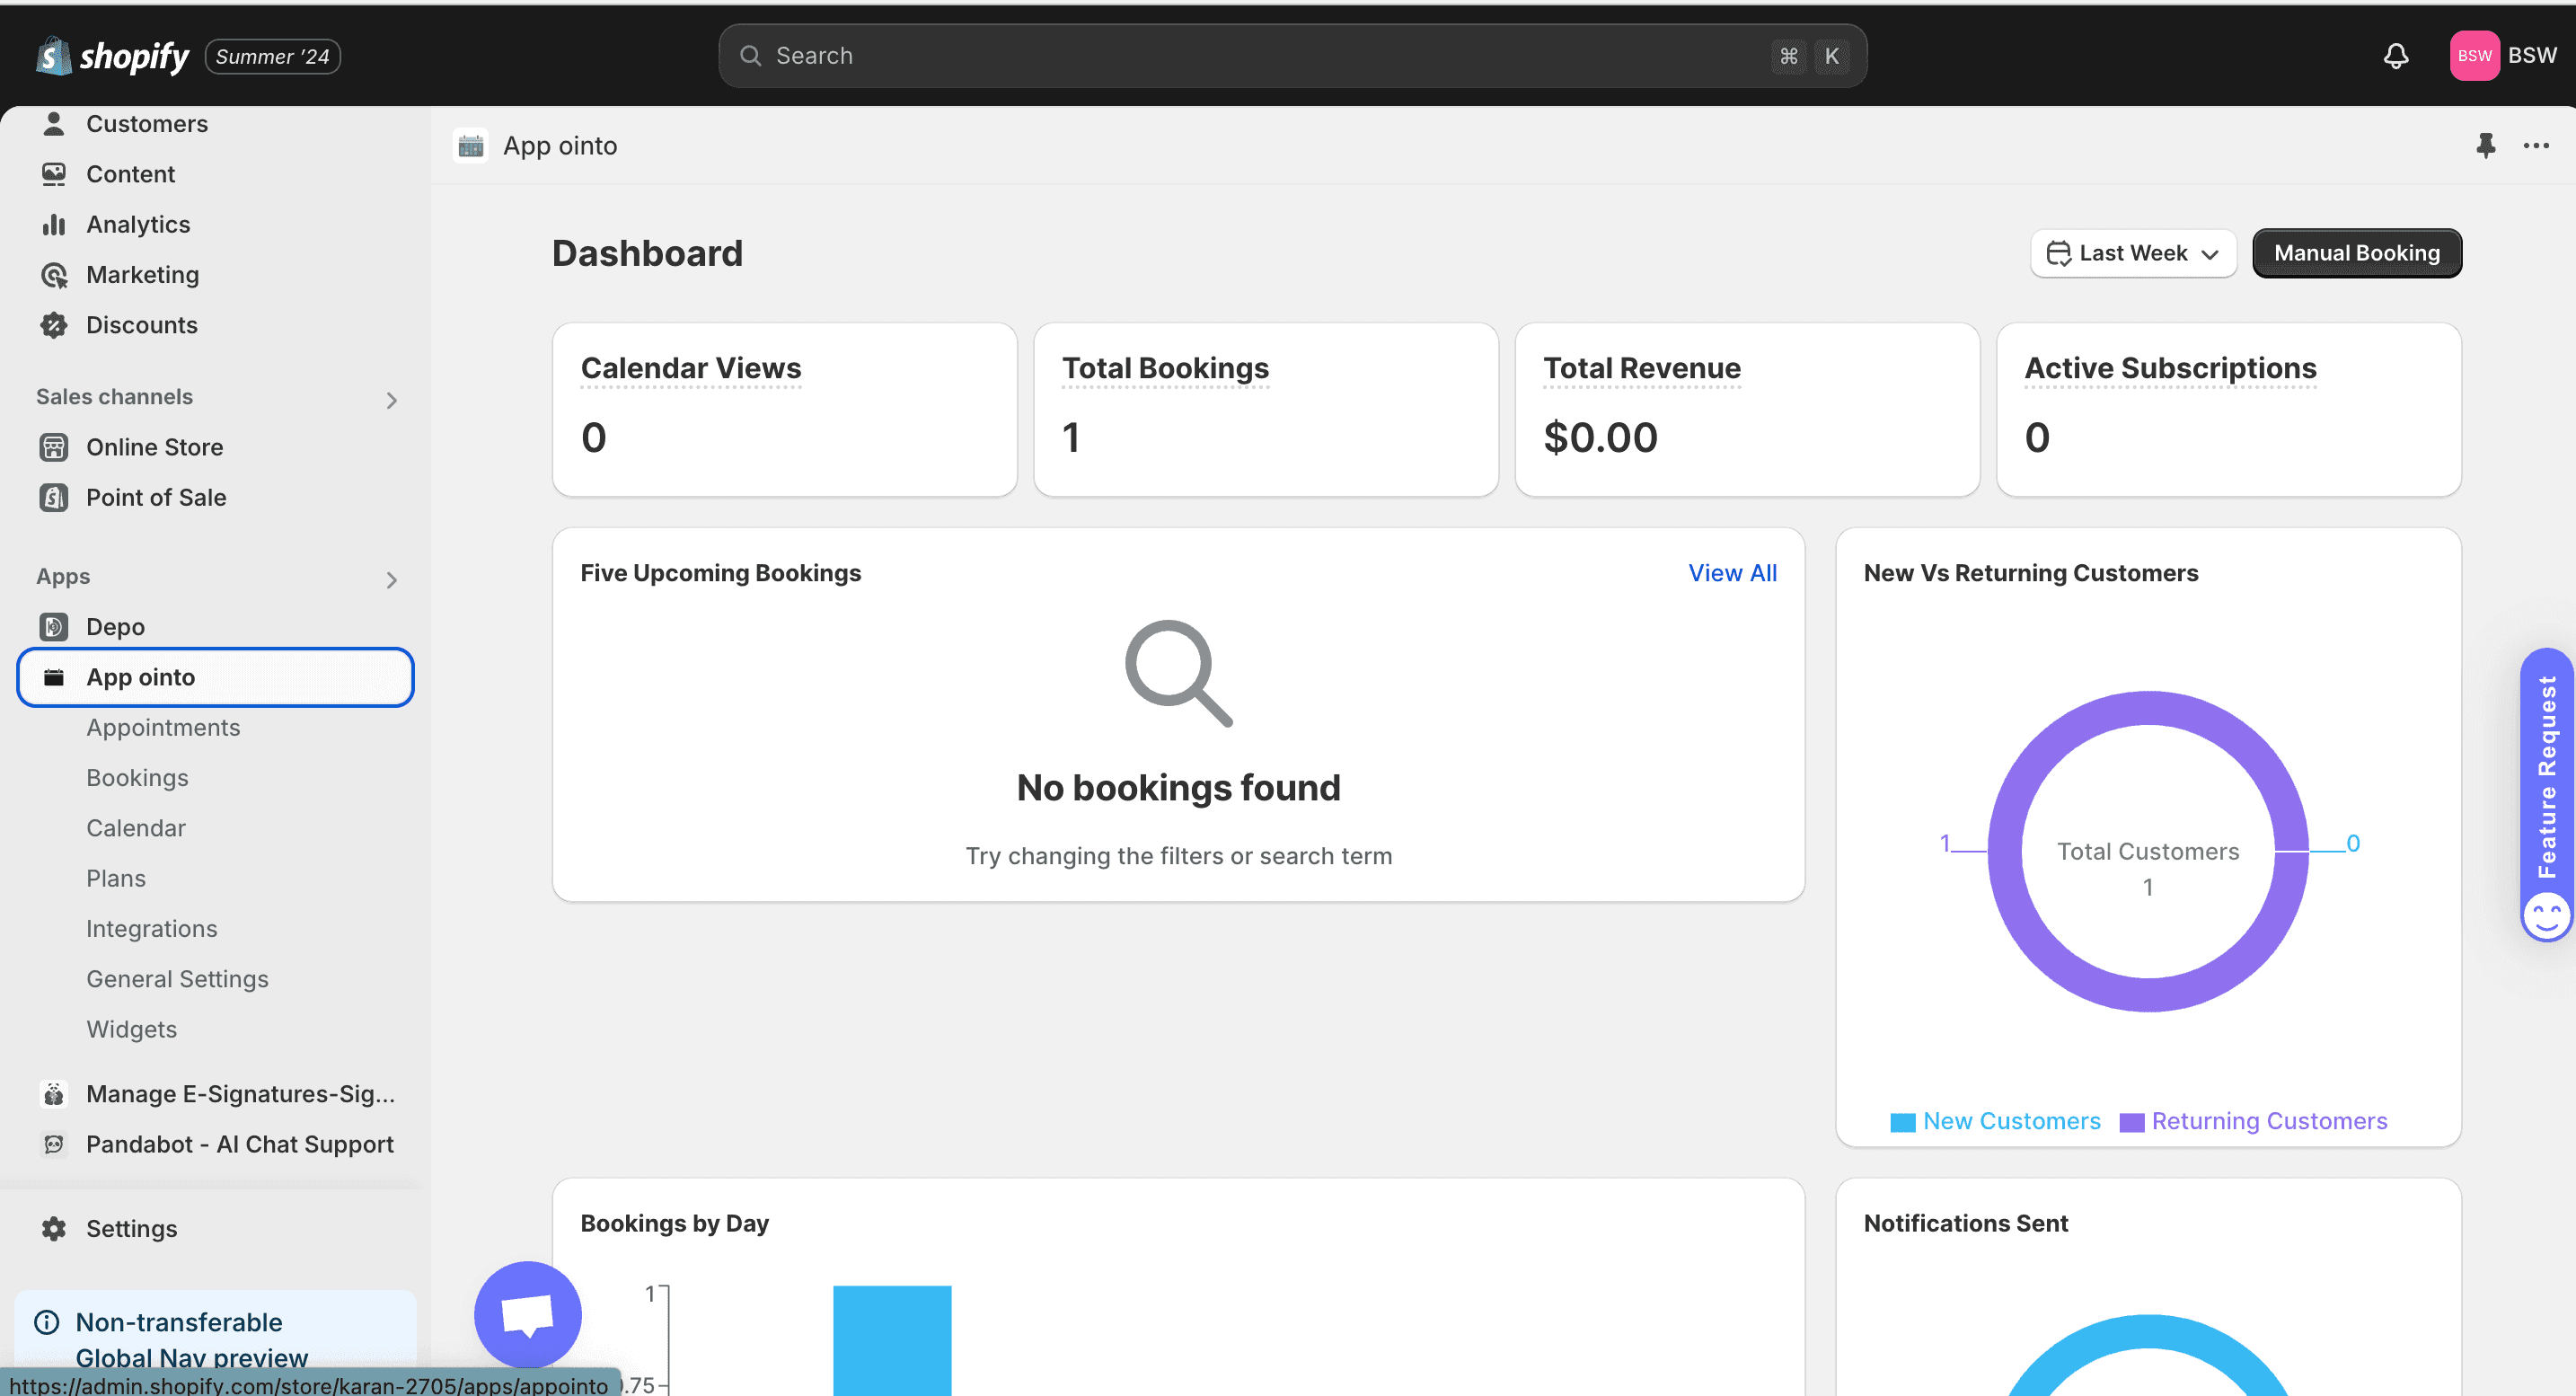Open Pandabot - AI Chat Support app
This screenshot has height=1396, width=2576.
click(240, 1144)
